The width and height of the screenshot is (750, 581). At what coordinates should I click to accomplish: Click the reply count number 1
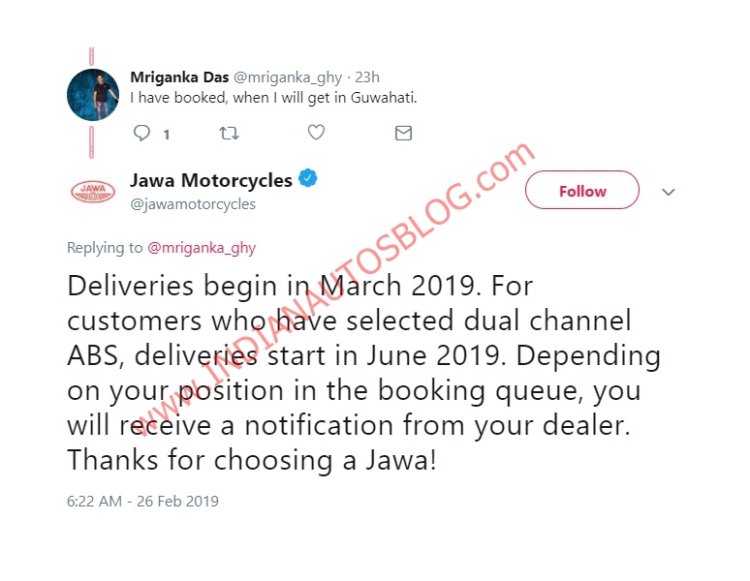pos(166,134)
